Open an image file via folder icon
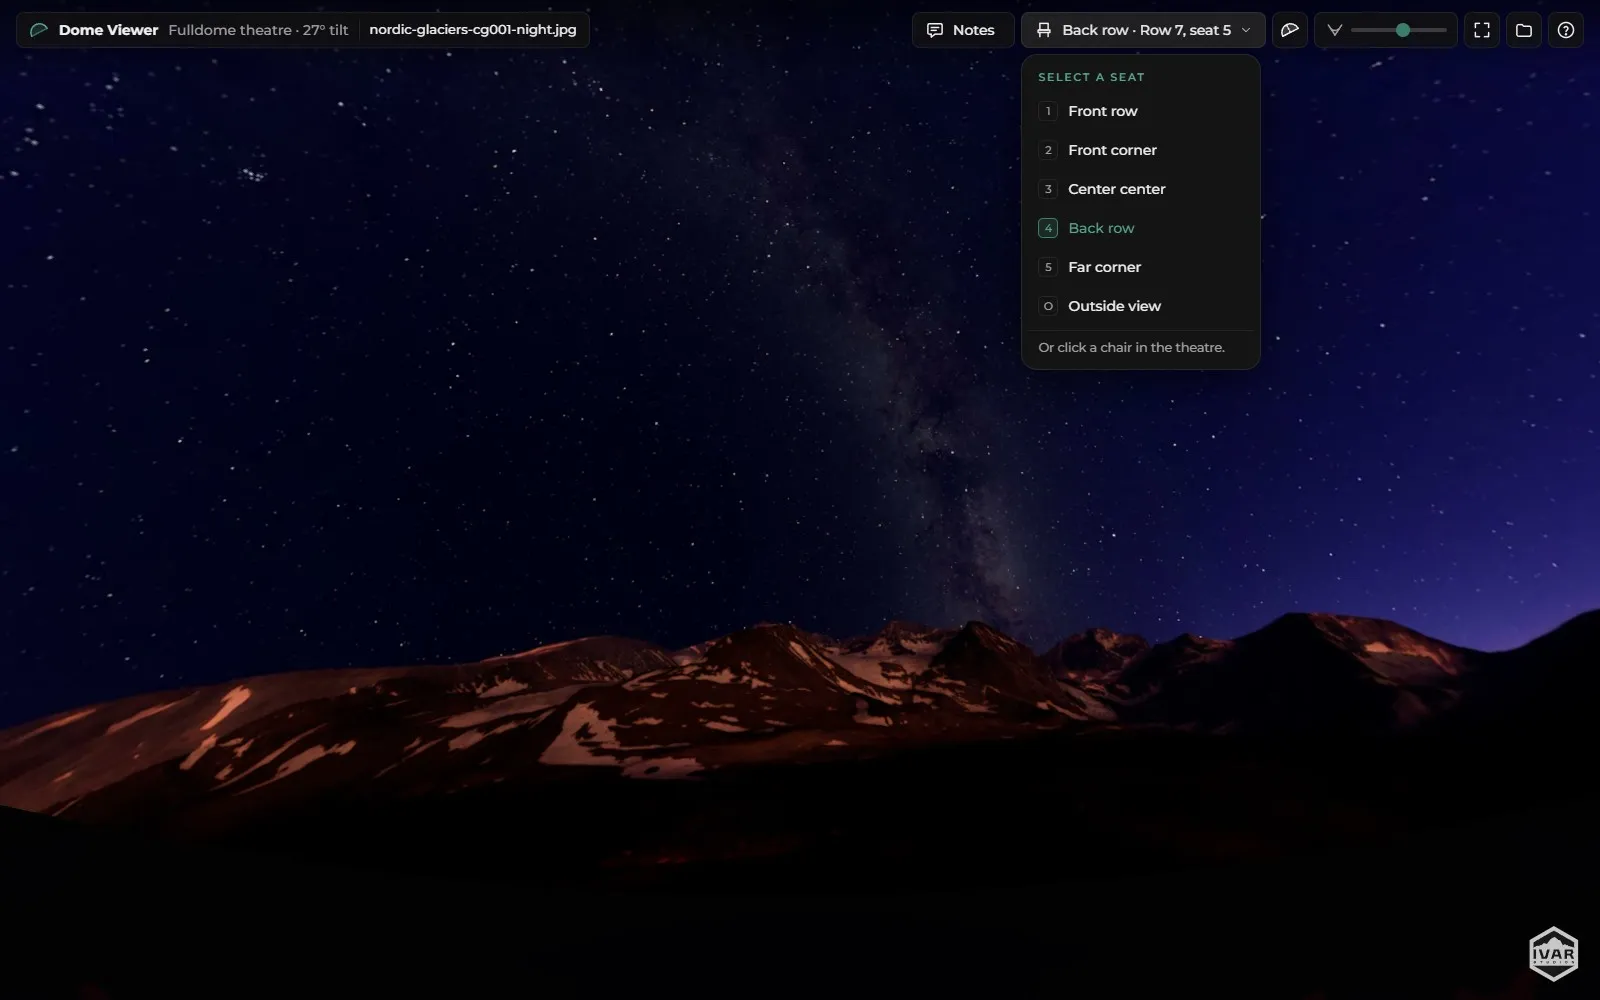This screenshot has height=1000, width=1600. pyautogui.click(x=1524, y=30)
